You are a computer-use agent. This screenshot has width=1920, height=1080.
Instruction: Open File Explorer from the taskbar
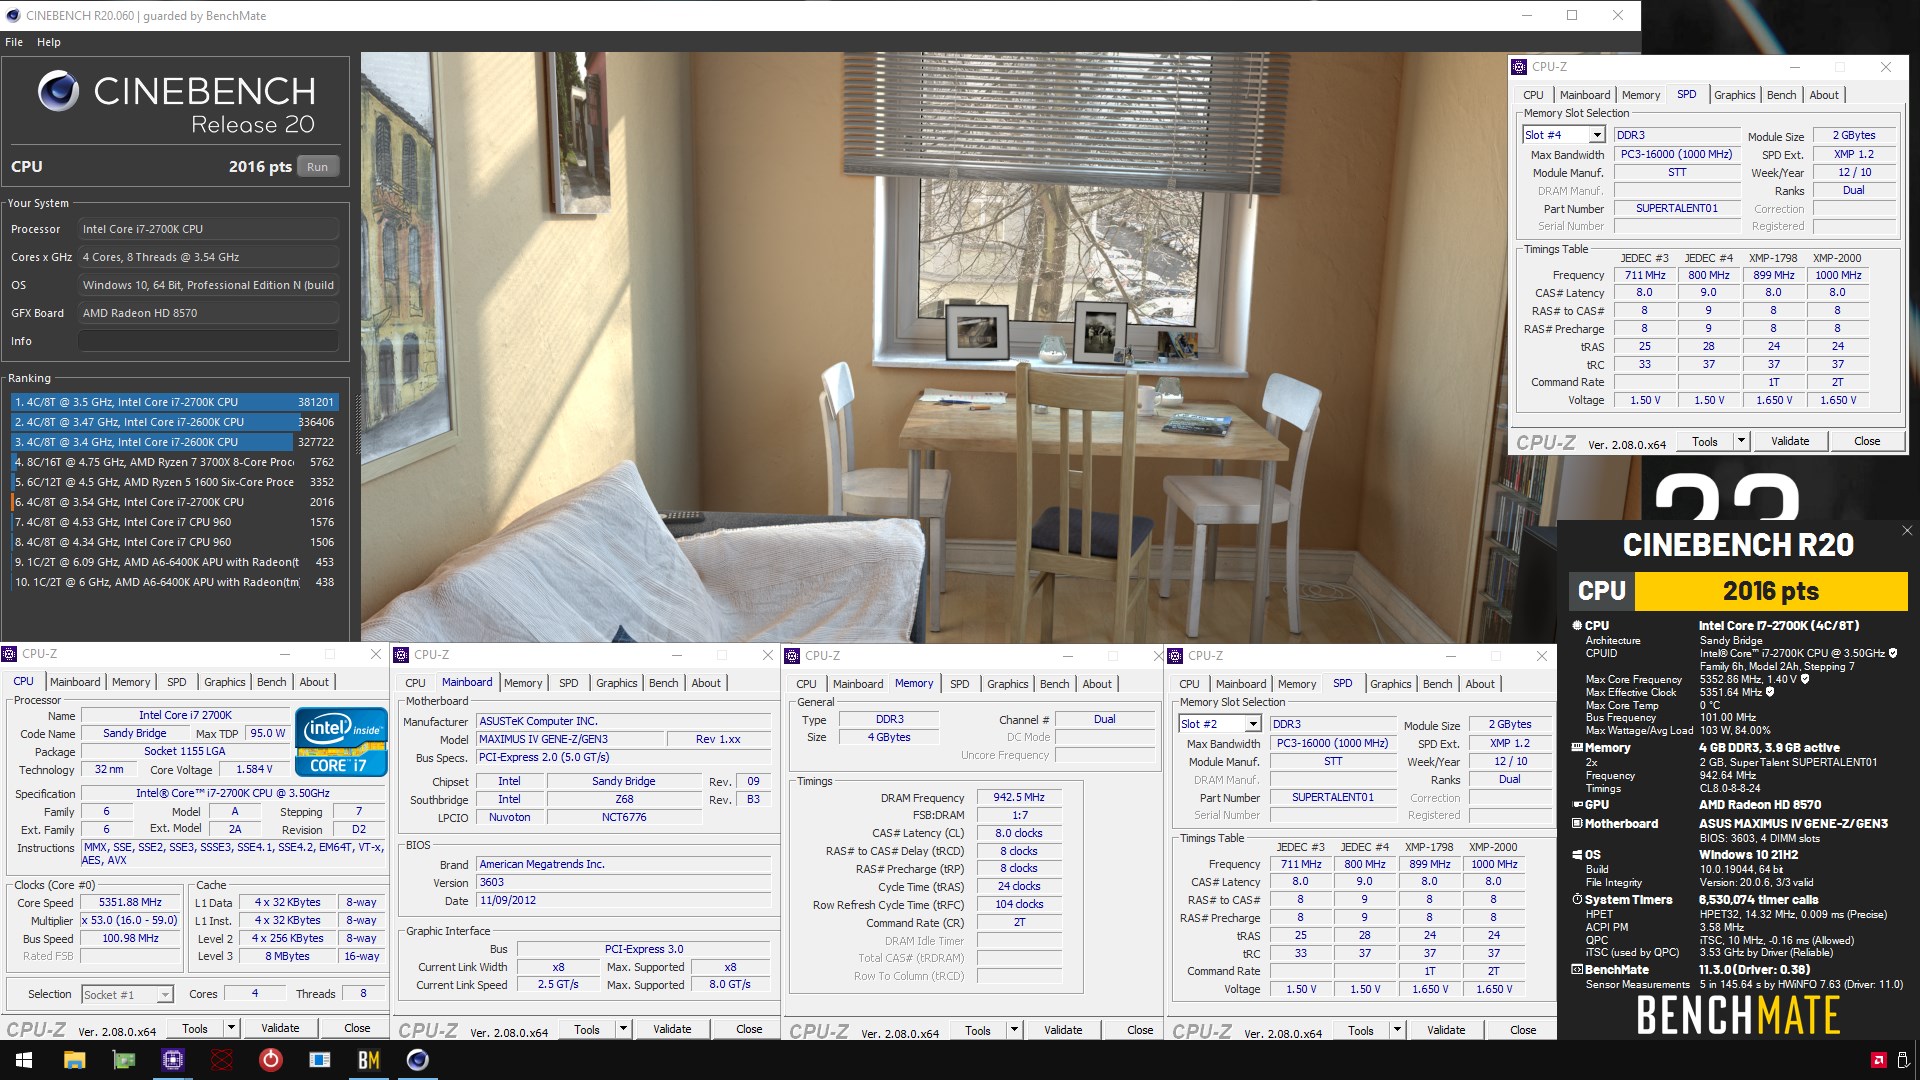[x=75, y=1060]
